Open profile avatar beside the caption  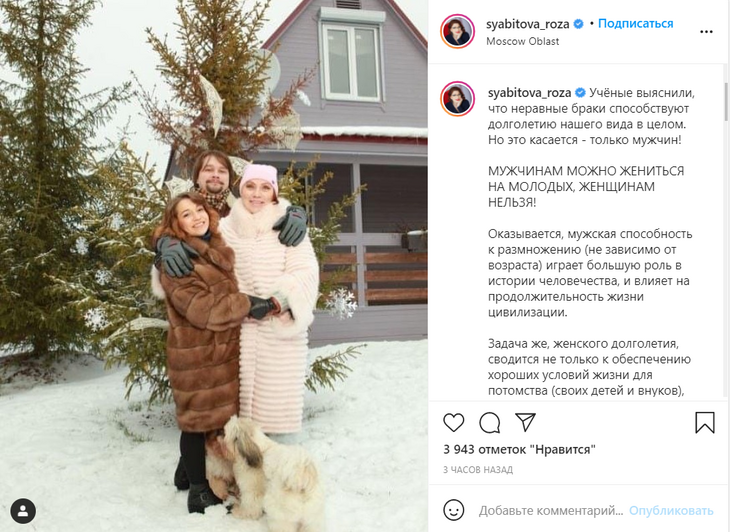click(x=458, y=99)
